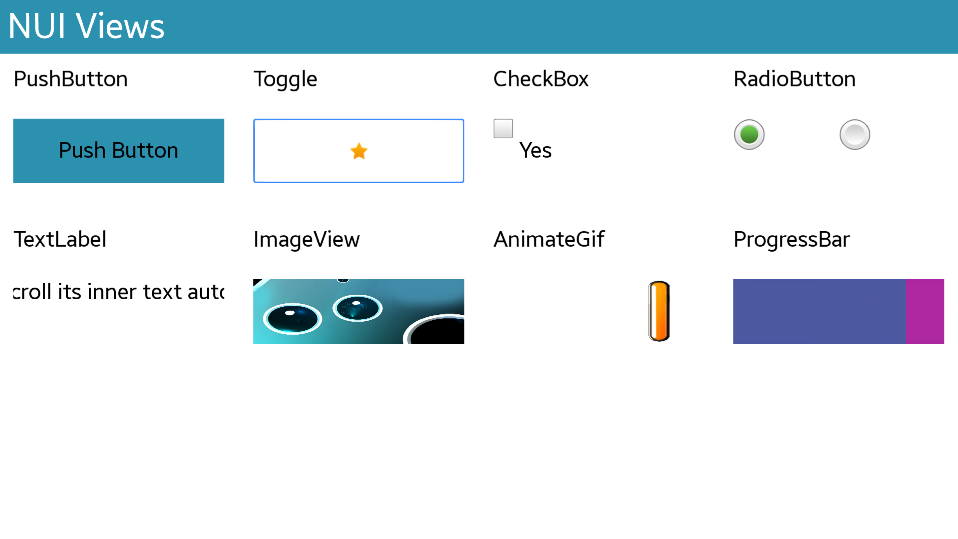Click the scrolling text label
This screenshot has height=539, width=958.
(118, 292)
